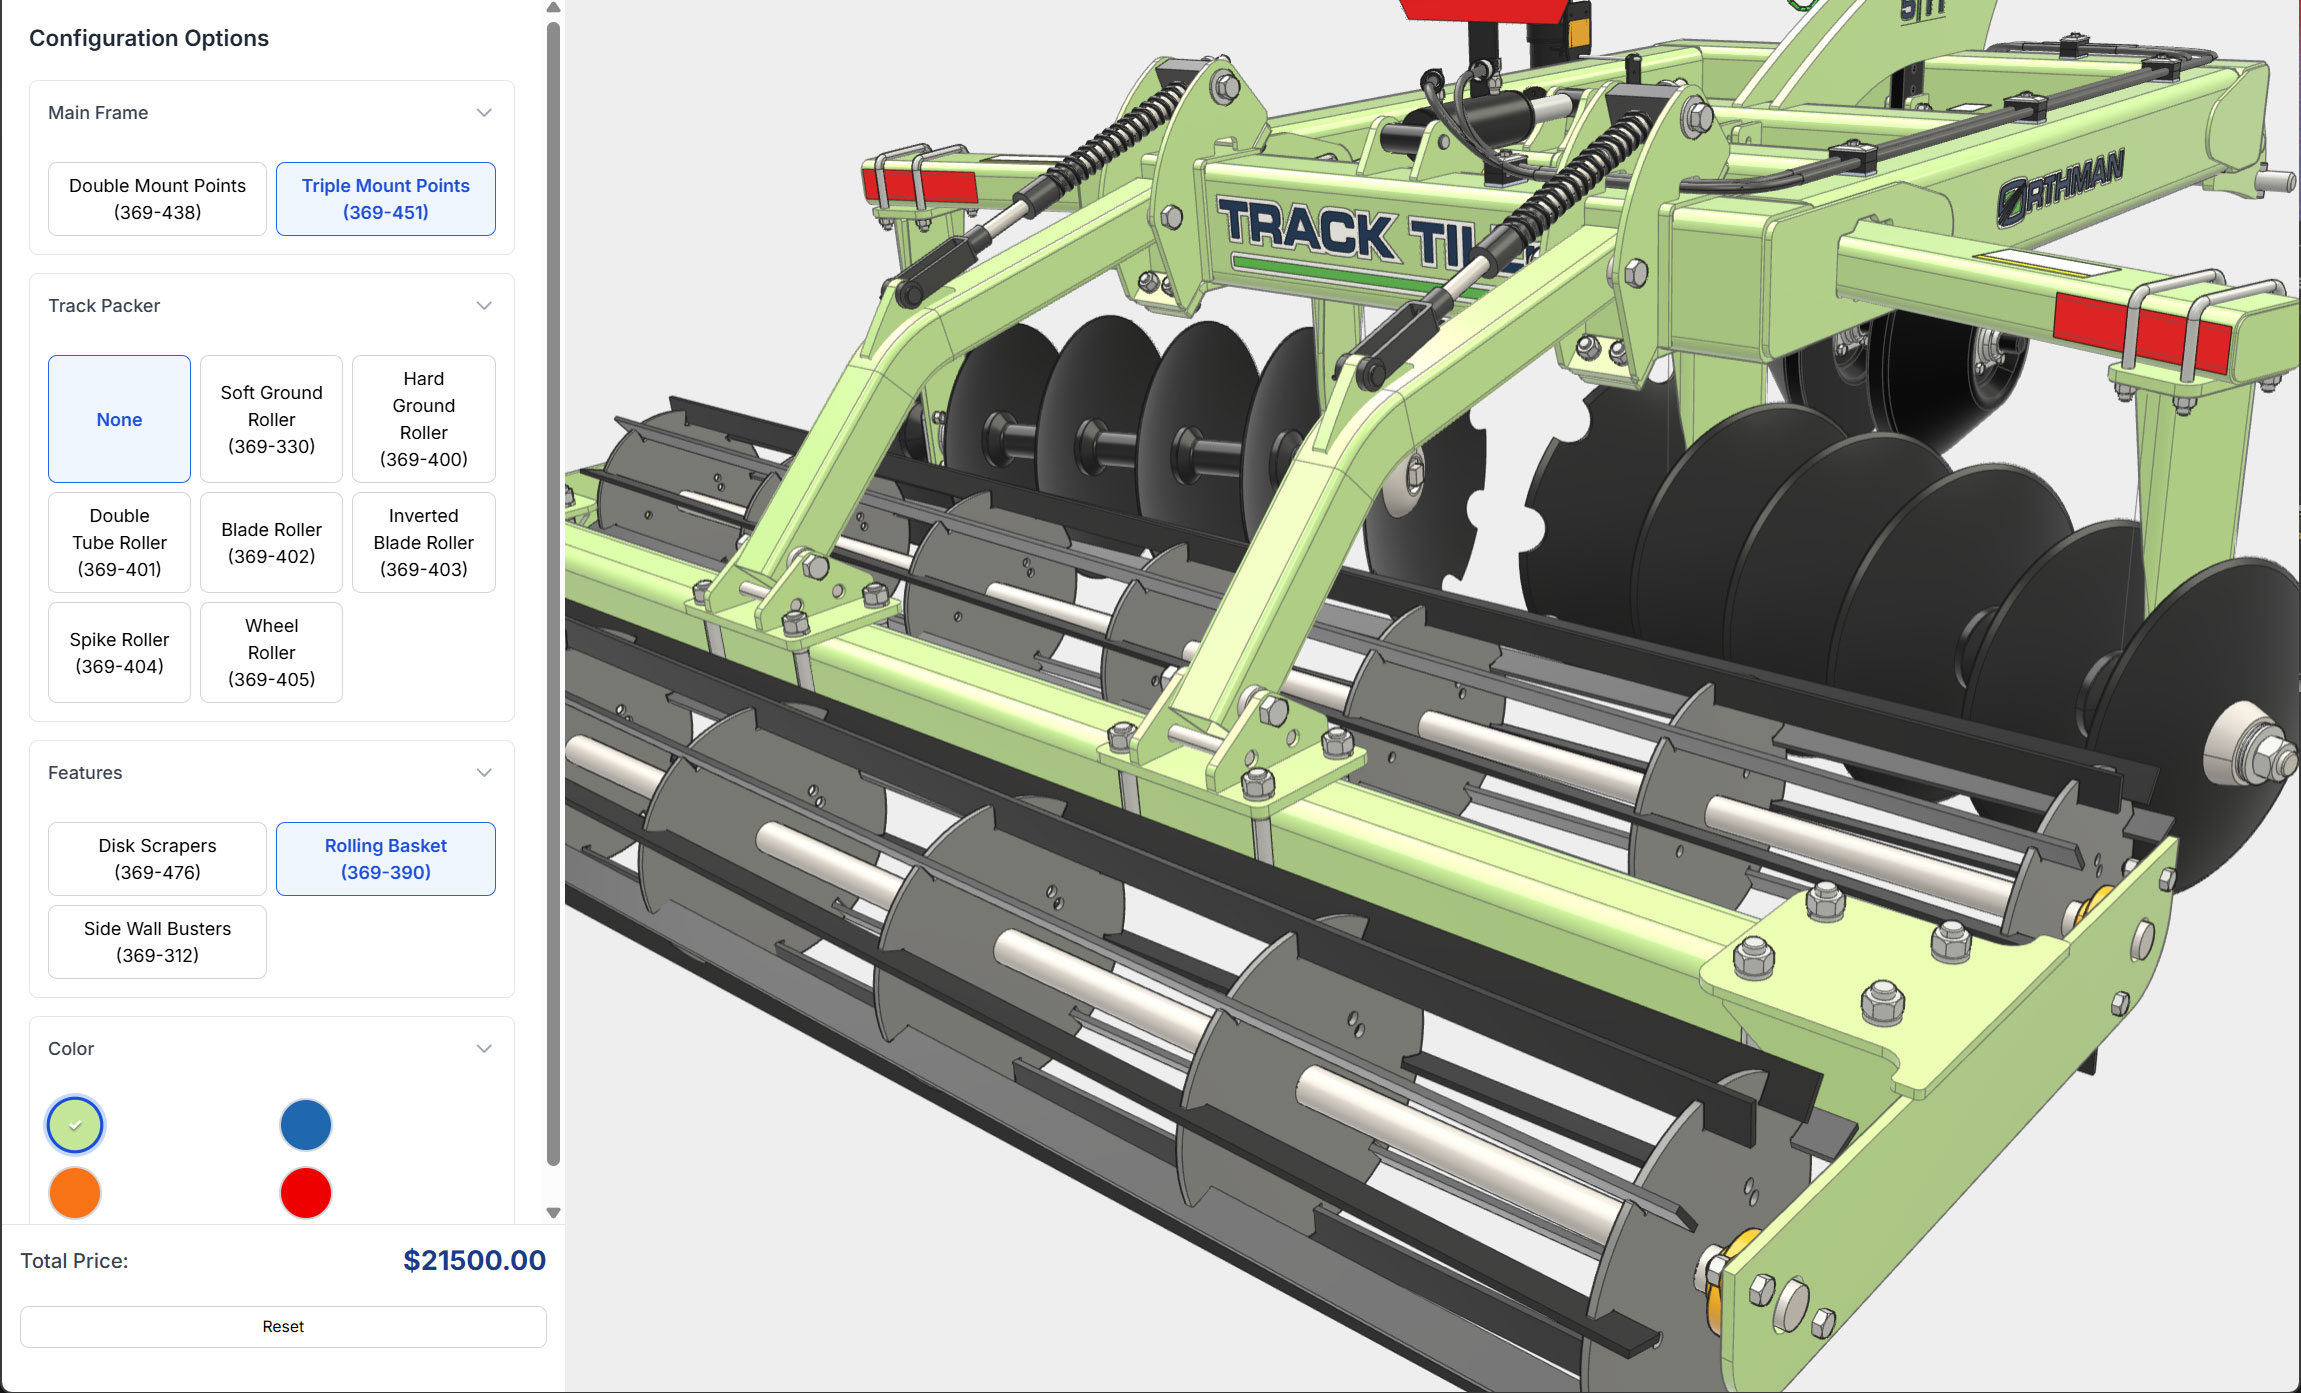Viewport: 2301px width, 1393px height.
Task: Pick Hard Ground Roller (369-400)
Action: pos(423,419)
